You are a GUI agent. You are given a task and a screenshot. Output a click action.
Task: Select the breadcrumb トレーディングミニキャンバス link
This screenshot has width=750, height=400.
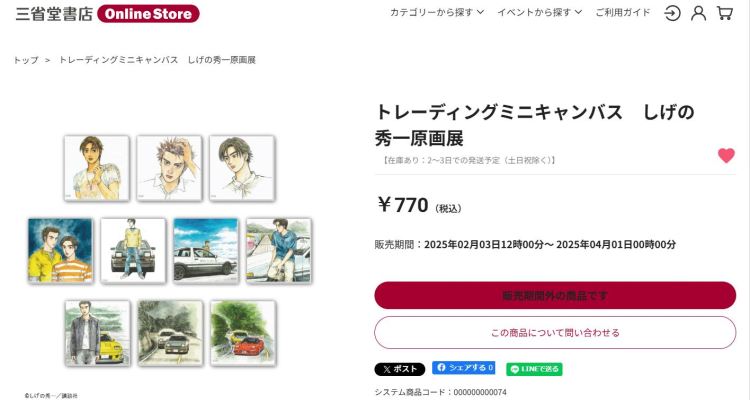point(157,60)
